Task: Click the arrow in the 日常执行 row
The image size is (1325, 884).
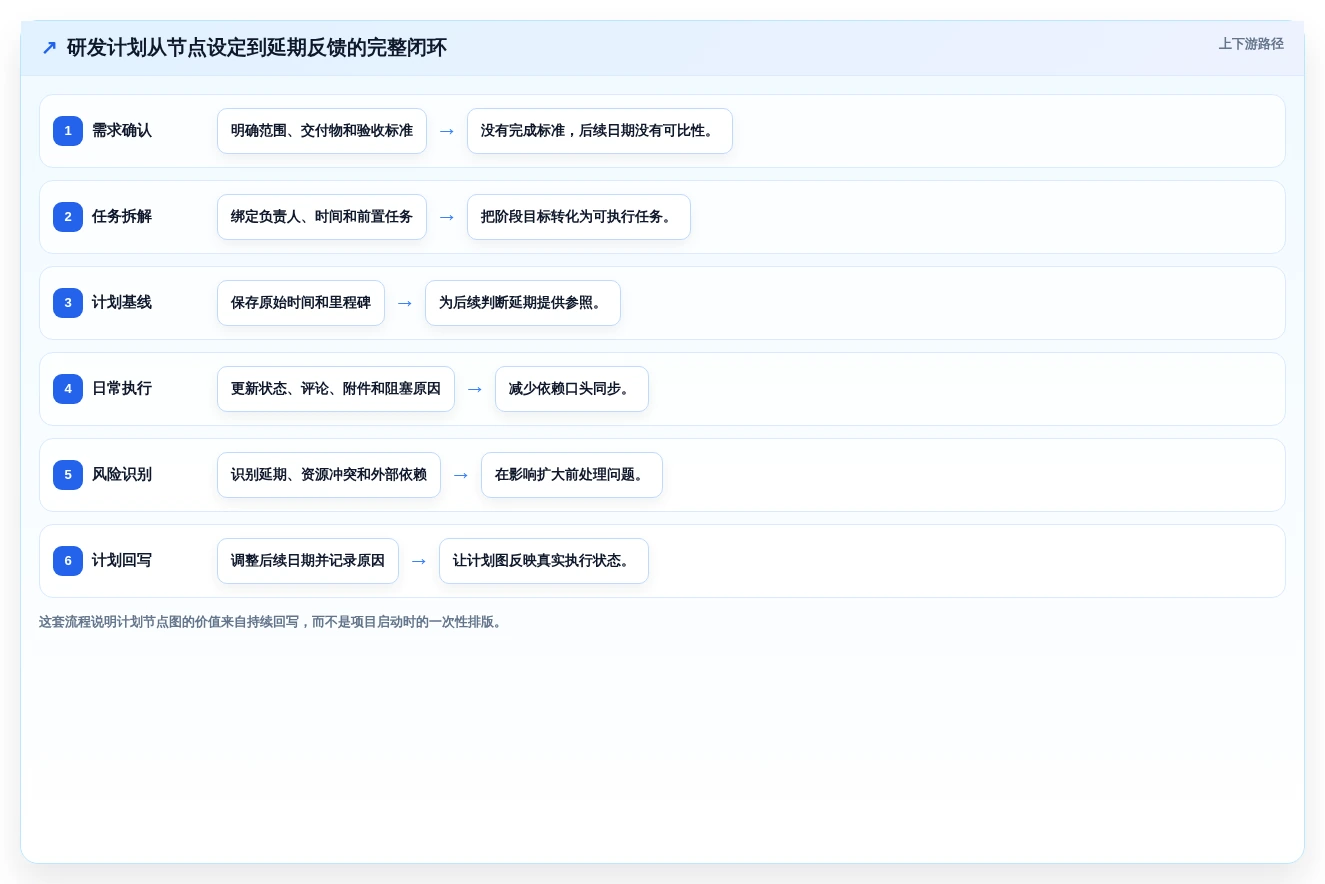Action: (475, 389)
